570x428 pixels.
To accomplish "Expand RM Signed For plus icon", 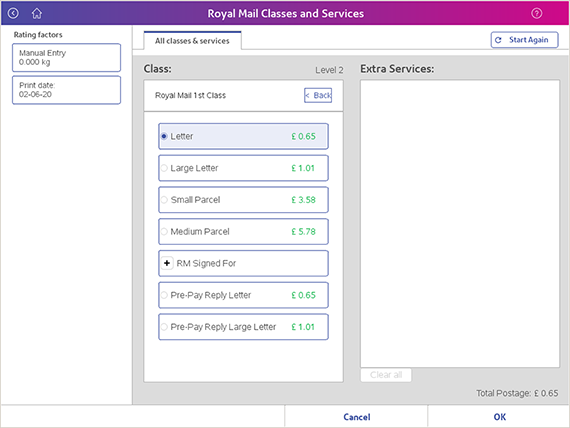I will point(167,263).
